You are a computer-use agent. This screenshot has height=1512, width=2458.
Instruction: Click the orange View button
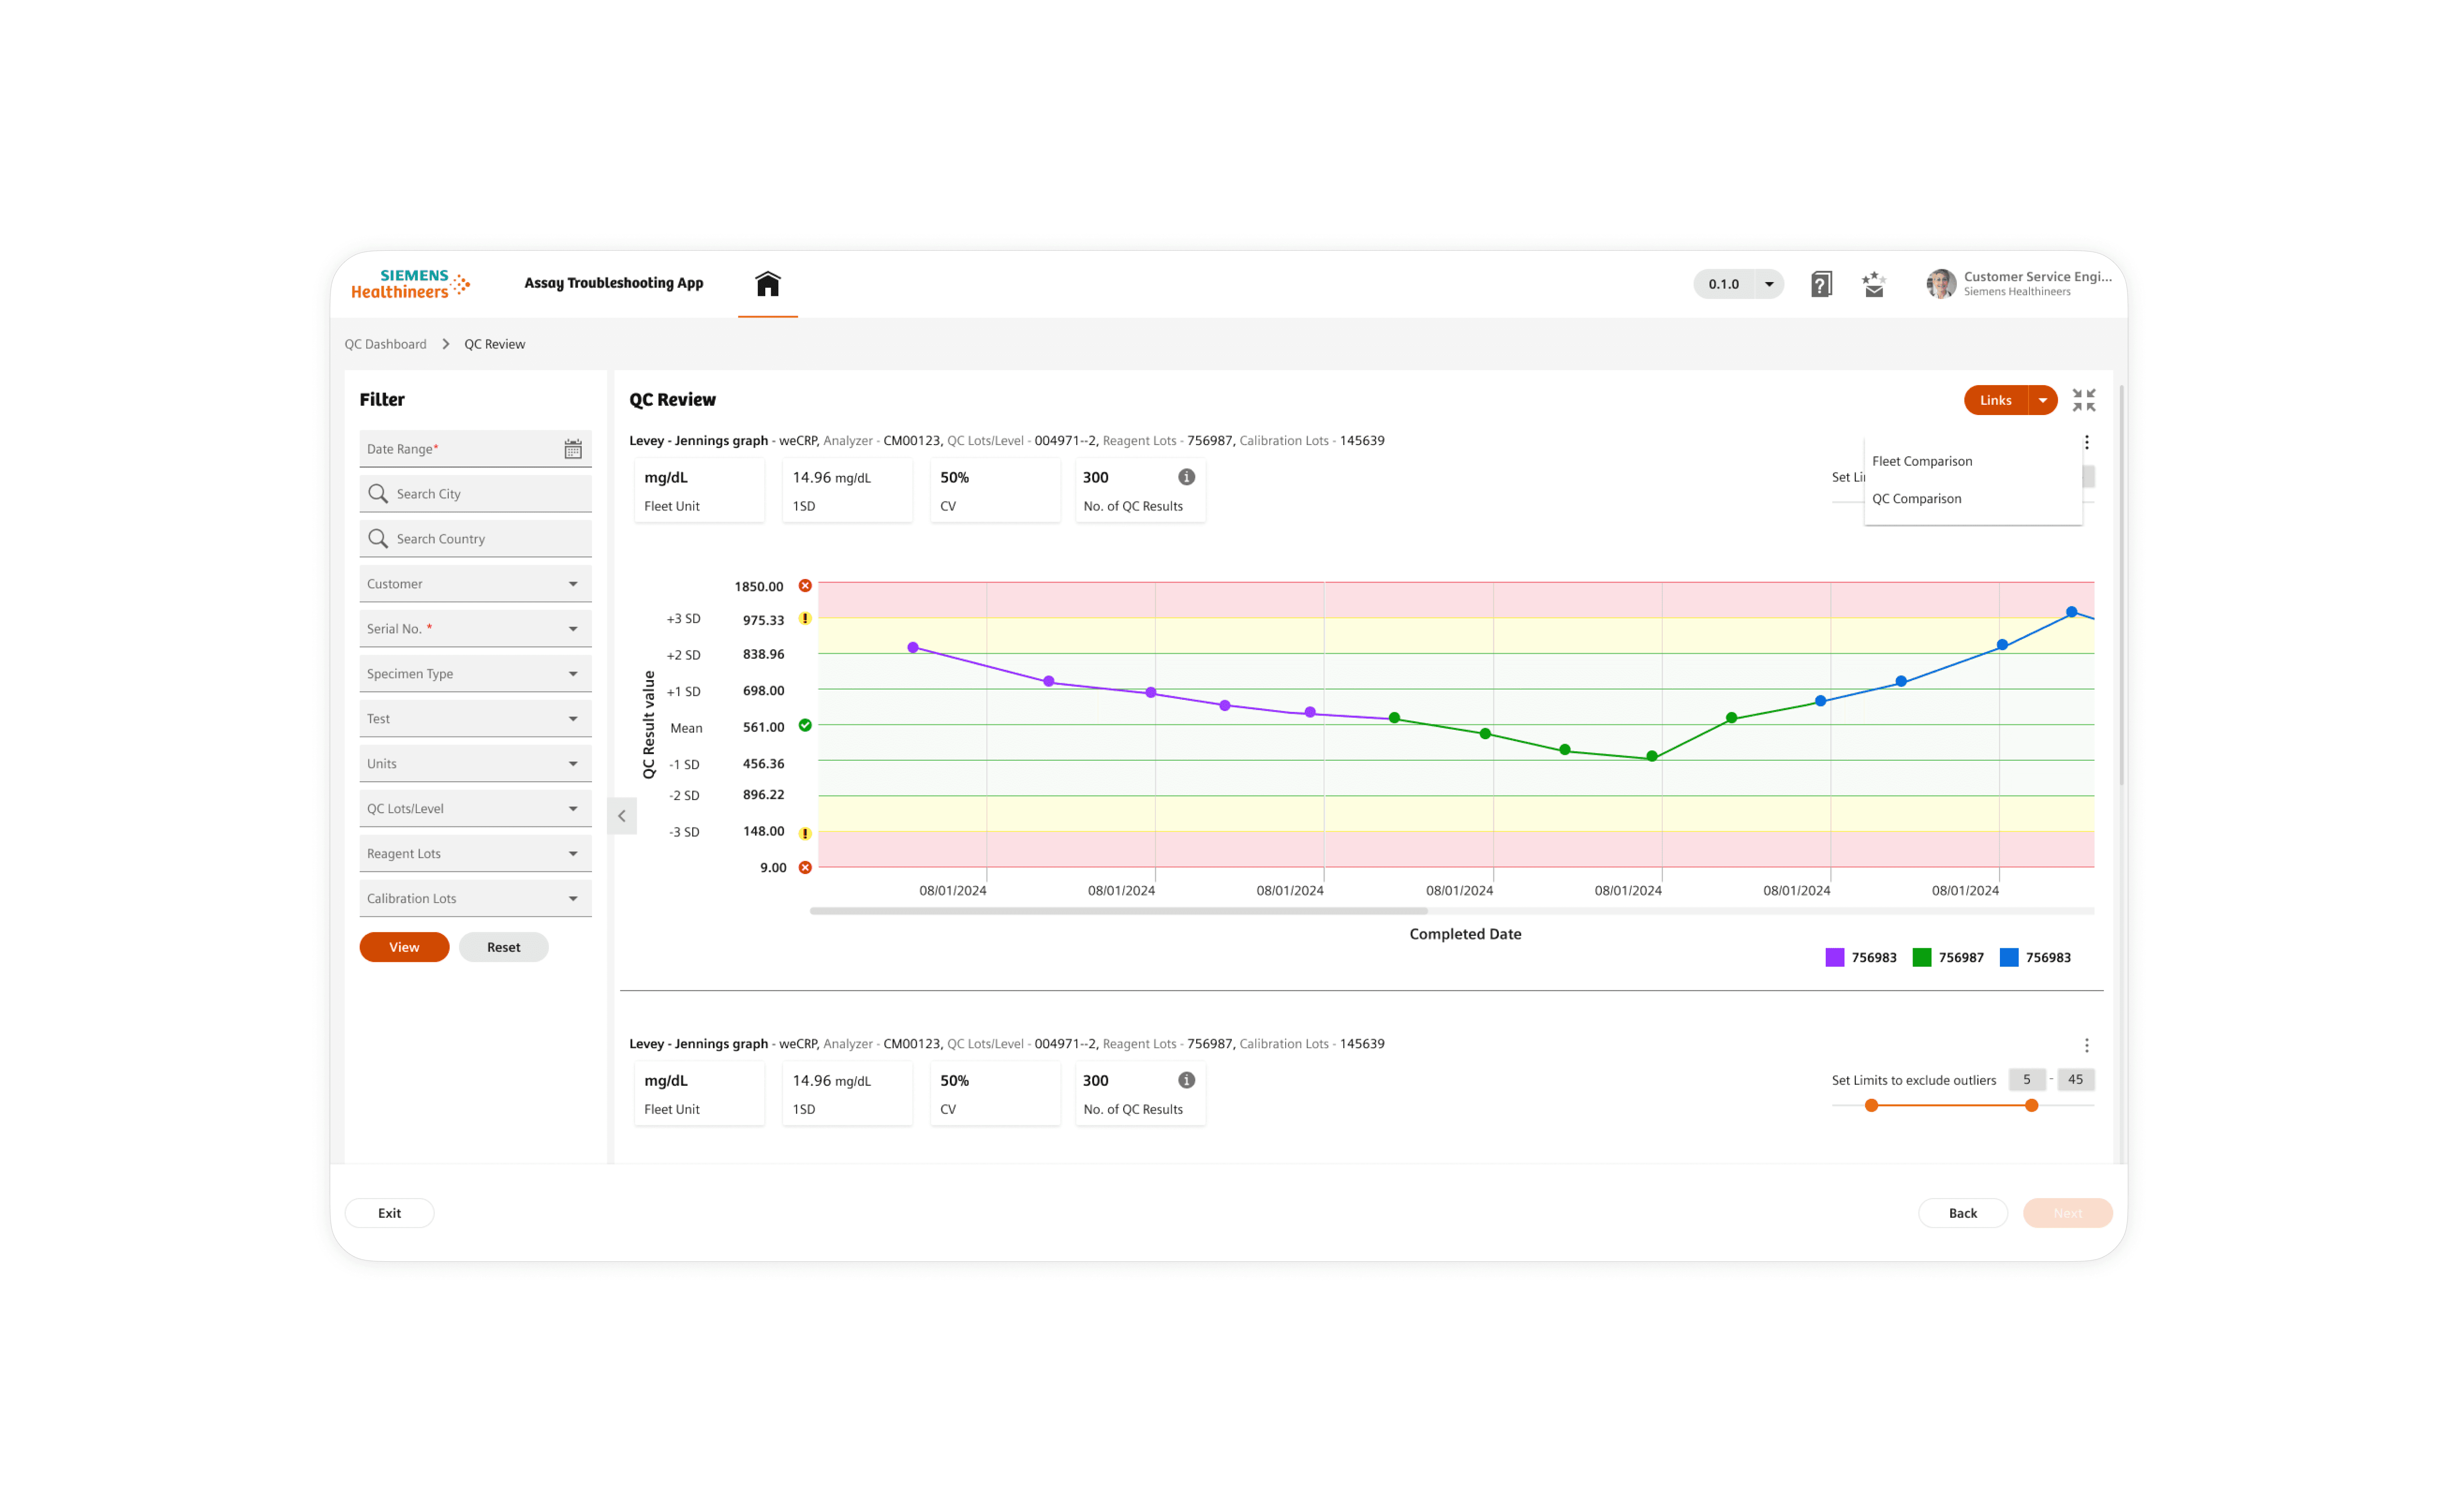pyautogui.click(x=404, y=947)
